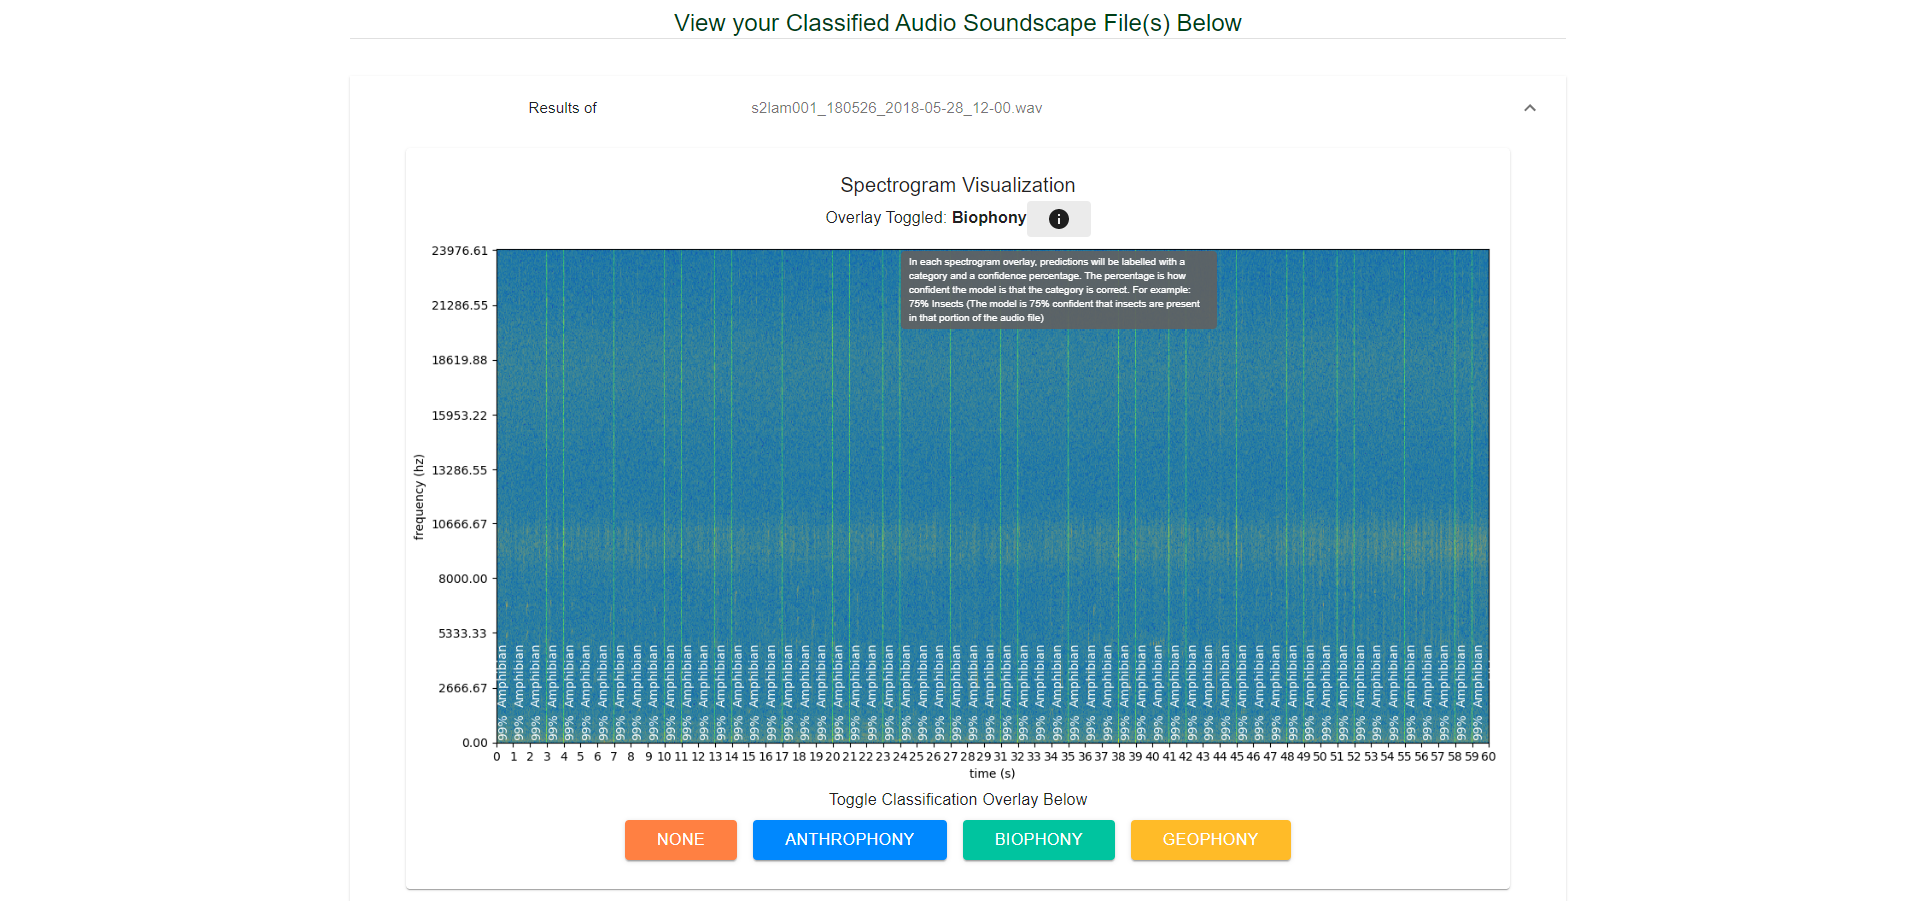Screen dimensions: 1917x901
Task: Click the info icon next to Biophony
Action: coord(1058,219)
